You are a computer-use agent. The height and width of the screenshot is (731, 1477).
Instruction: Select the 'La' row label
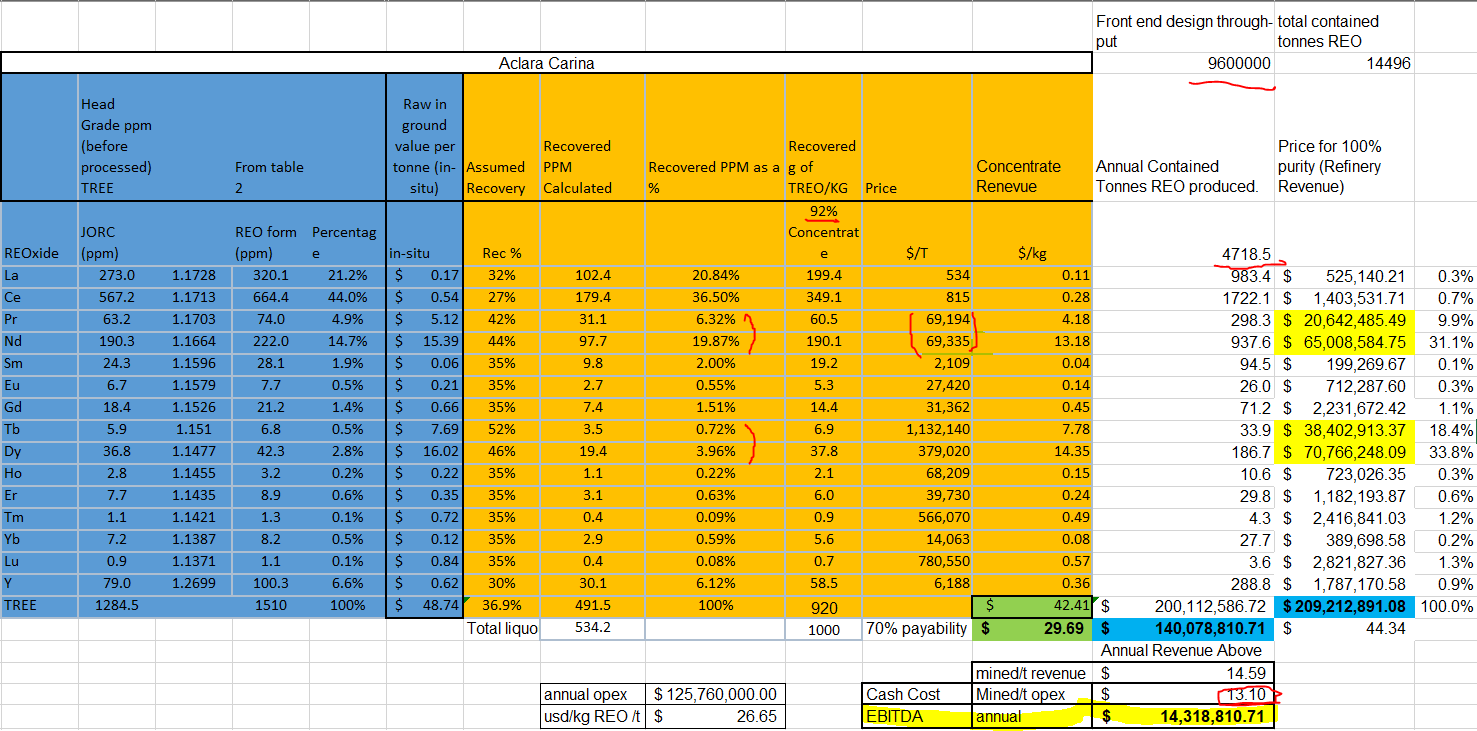[39, 275]
